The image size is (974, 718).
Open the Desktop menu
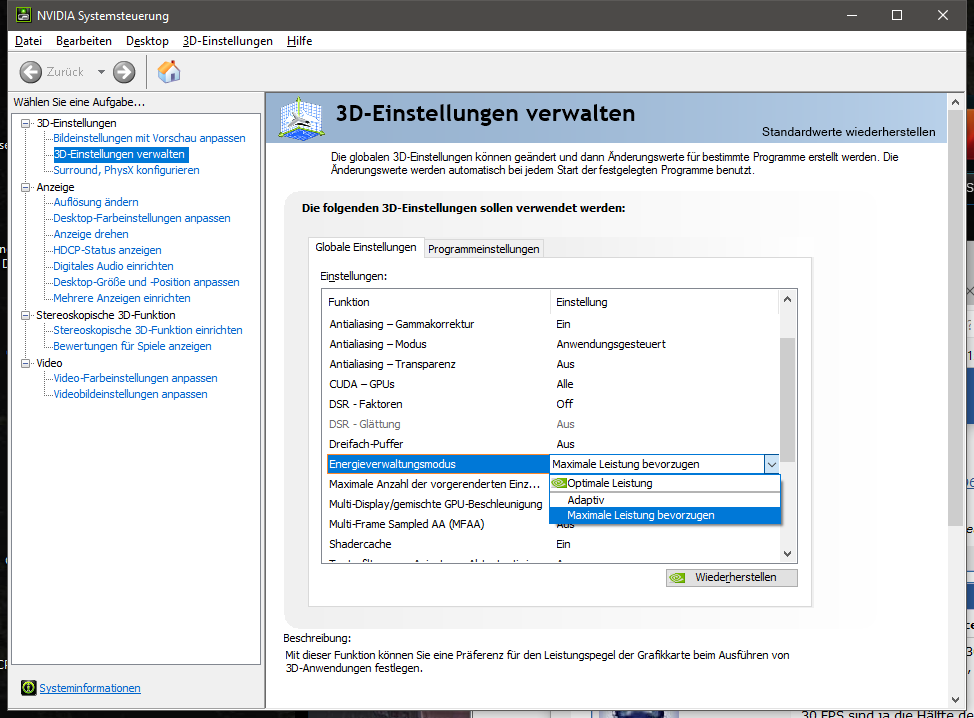147,41
